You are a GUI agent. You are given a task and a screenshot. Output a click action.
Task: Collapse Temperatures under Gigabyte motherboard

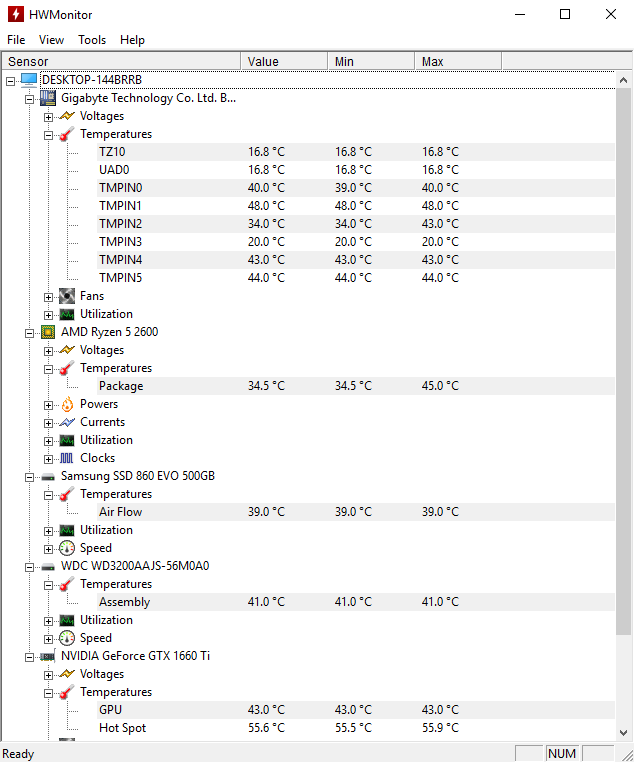coord(49,136)
